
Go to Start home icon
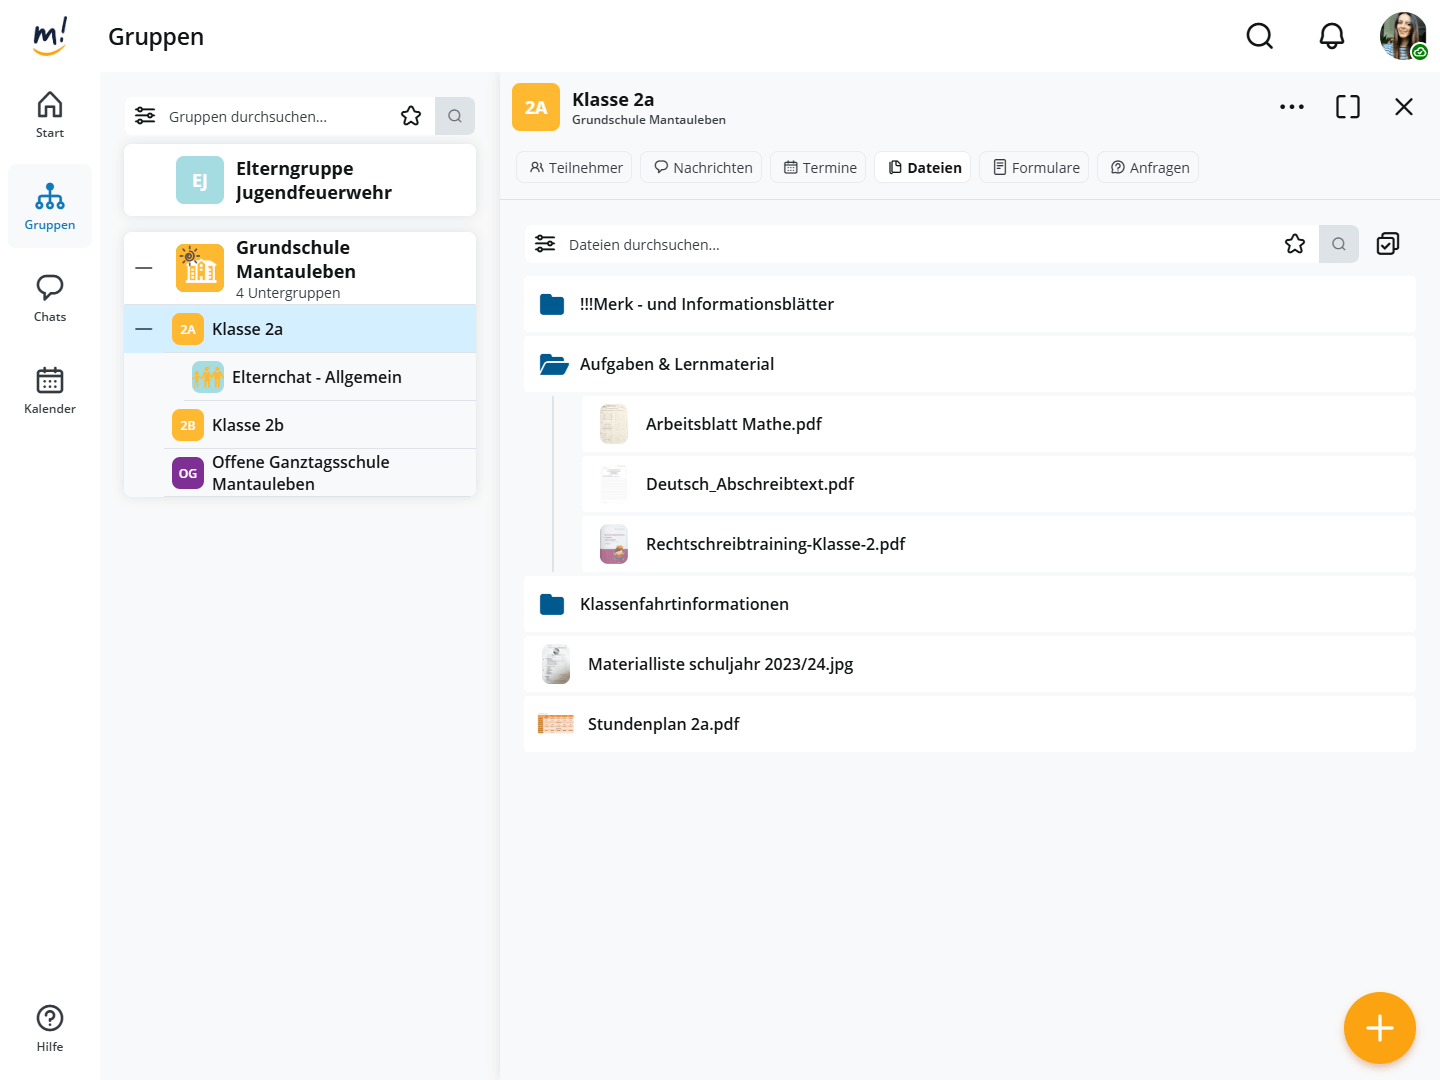pyautogui.click(x=50, y=114)
